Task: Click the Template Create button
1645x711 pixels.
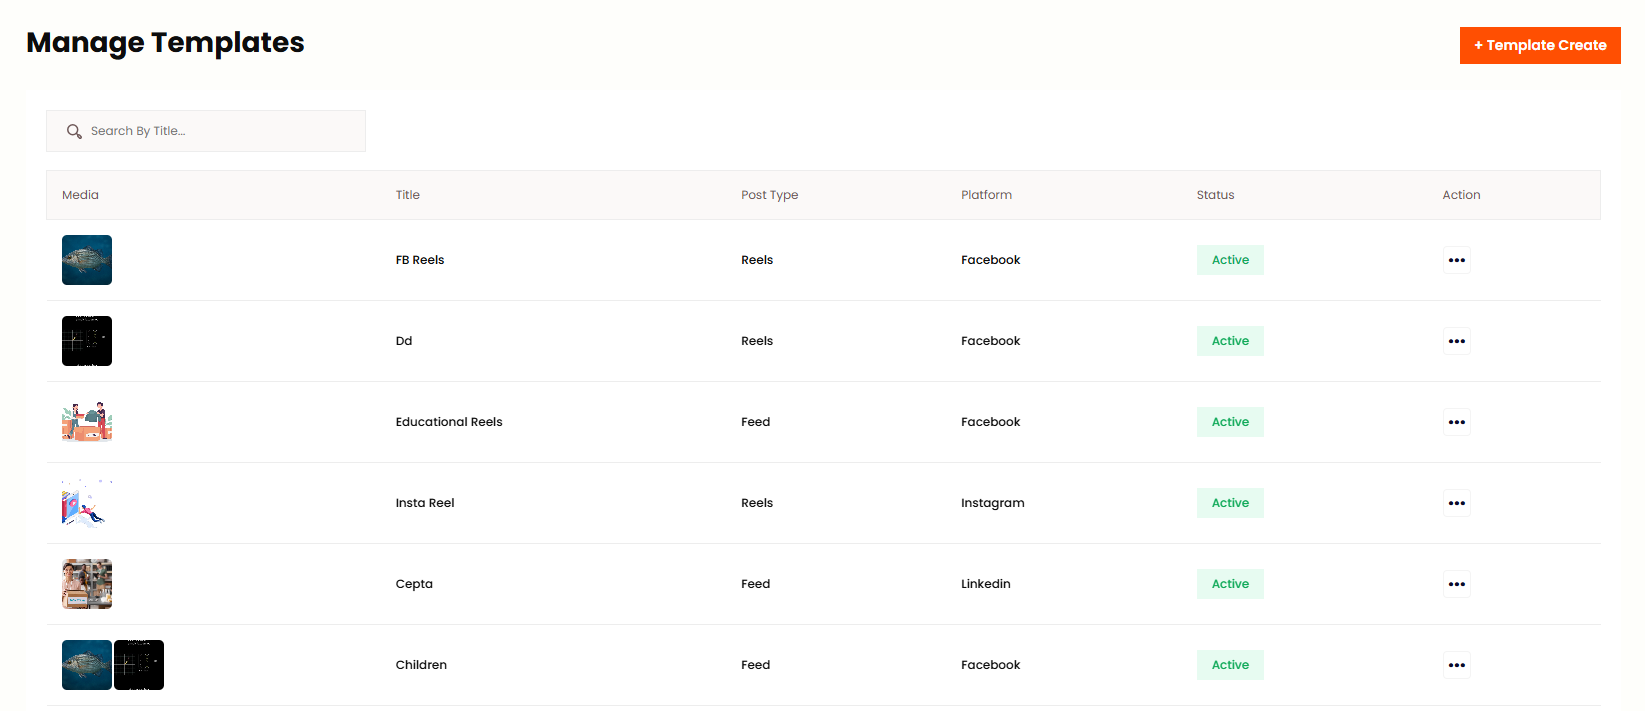Action: pos(1539,45)
